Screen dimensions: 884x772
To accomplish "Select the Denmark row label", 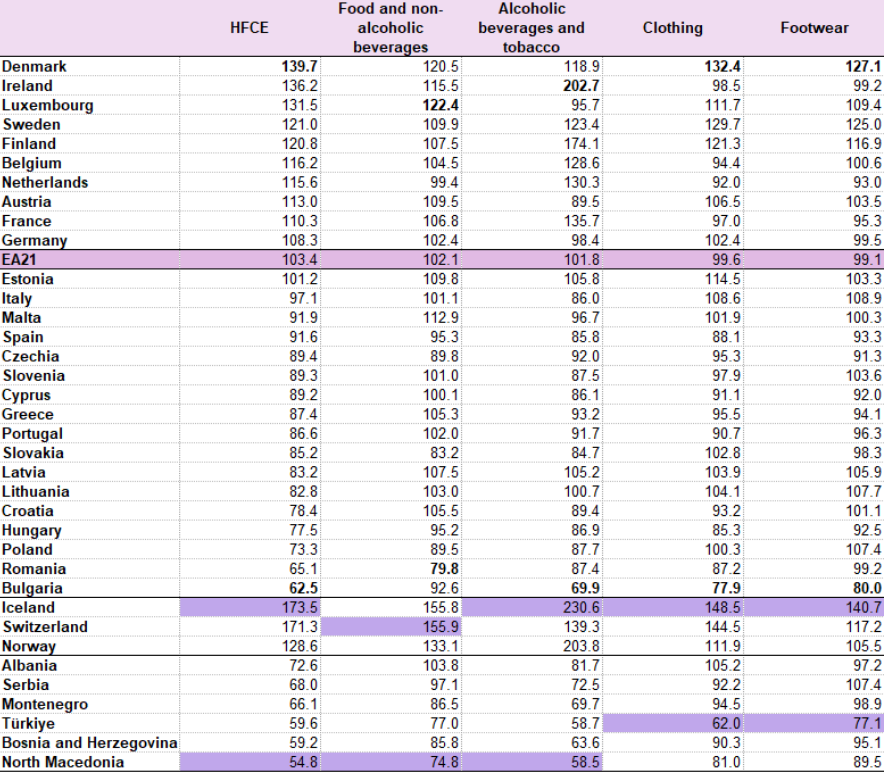I will [x=34, y=67].
